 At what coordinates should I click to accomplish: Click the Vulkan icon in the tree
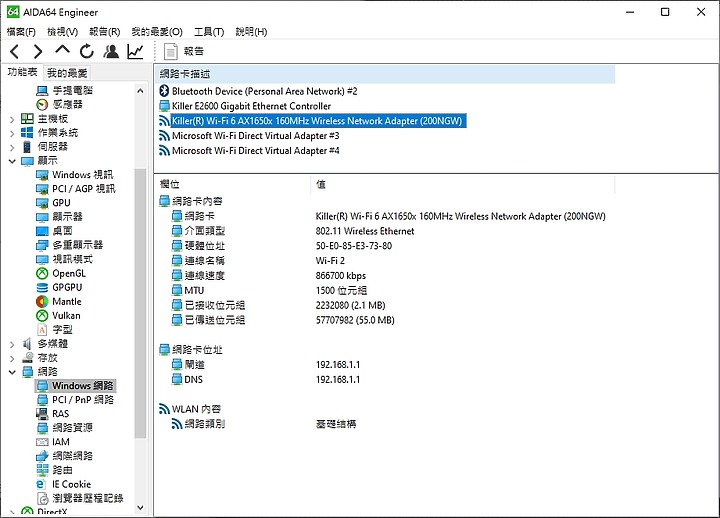coord(42,315)
